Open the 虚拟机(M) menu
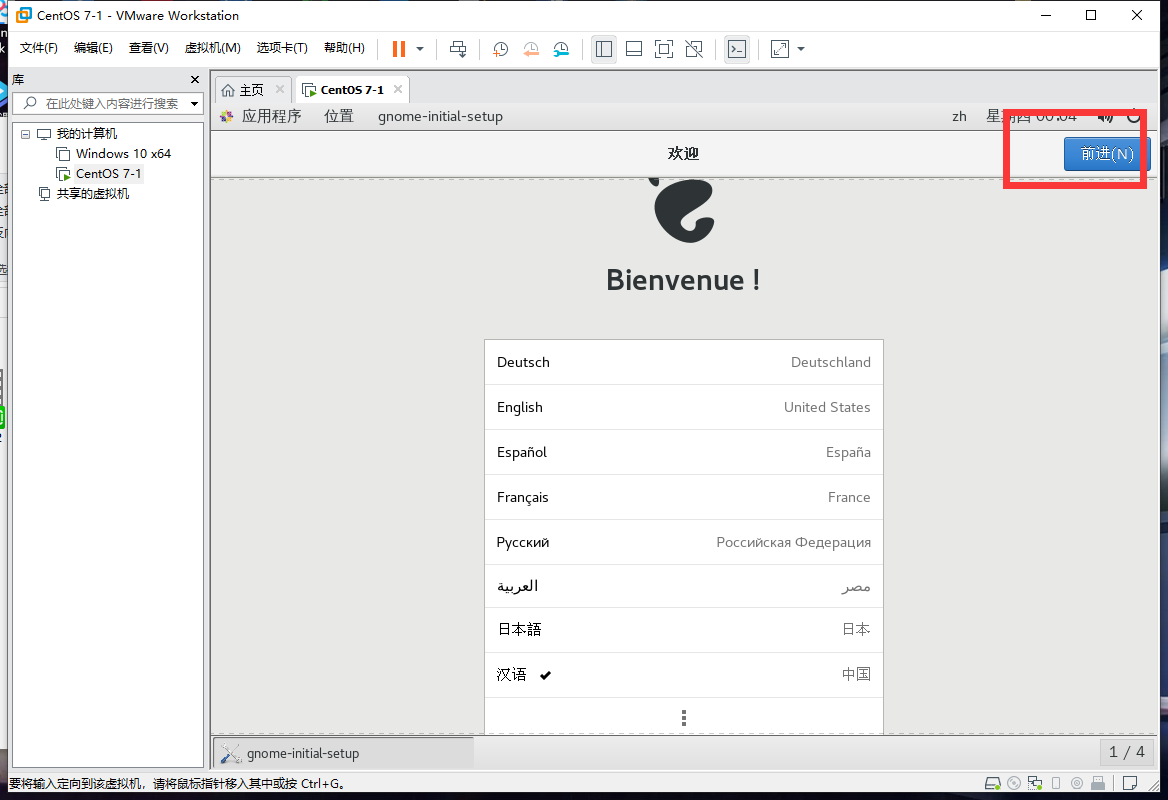 point(212,48)
